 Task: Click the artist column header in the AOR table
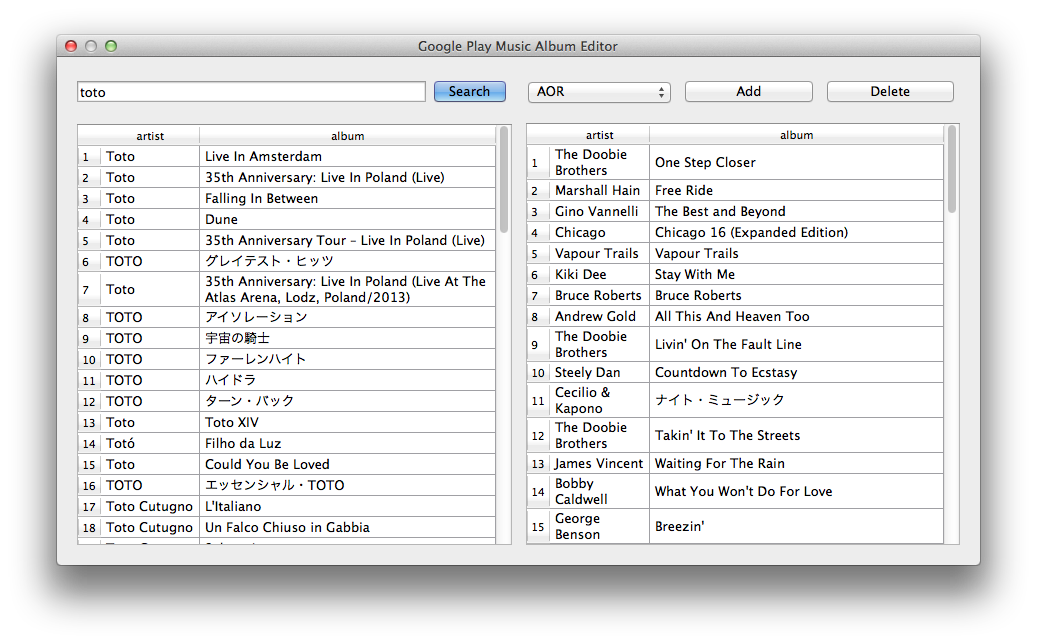tap(599, 135)
